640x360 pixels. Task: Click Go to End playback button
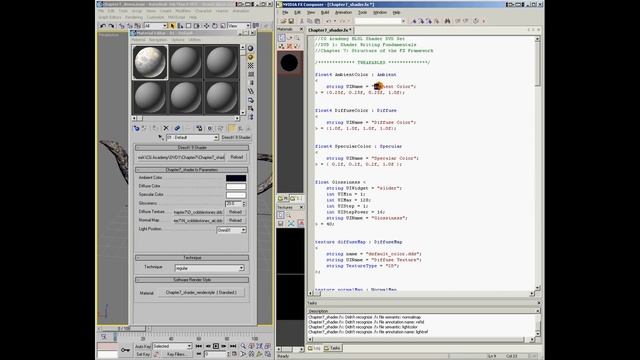[233, 346]
